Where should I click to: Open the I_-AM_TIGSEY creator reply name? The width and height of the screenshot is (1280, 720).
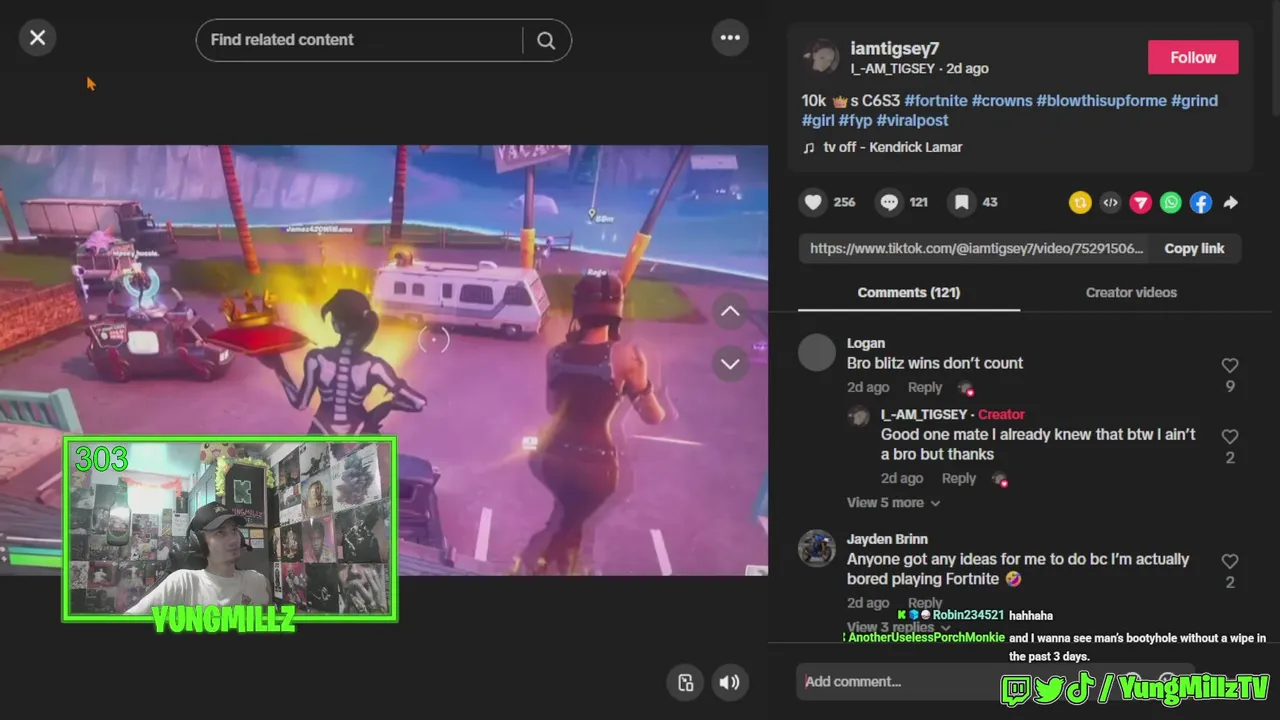(924, 414)
